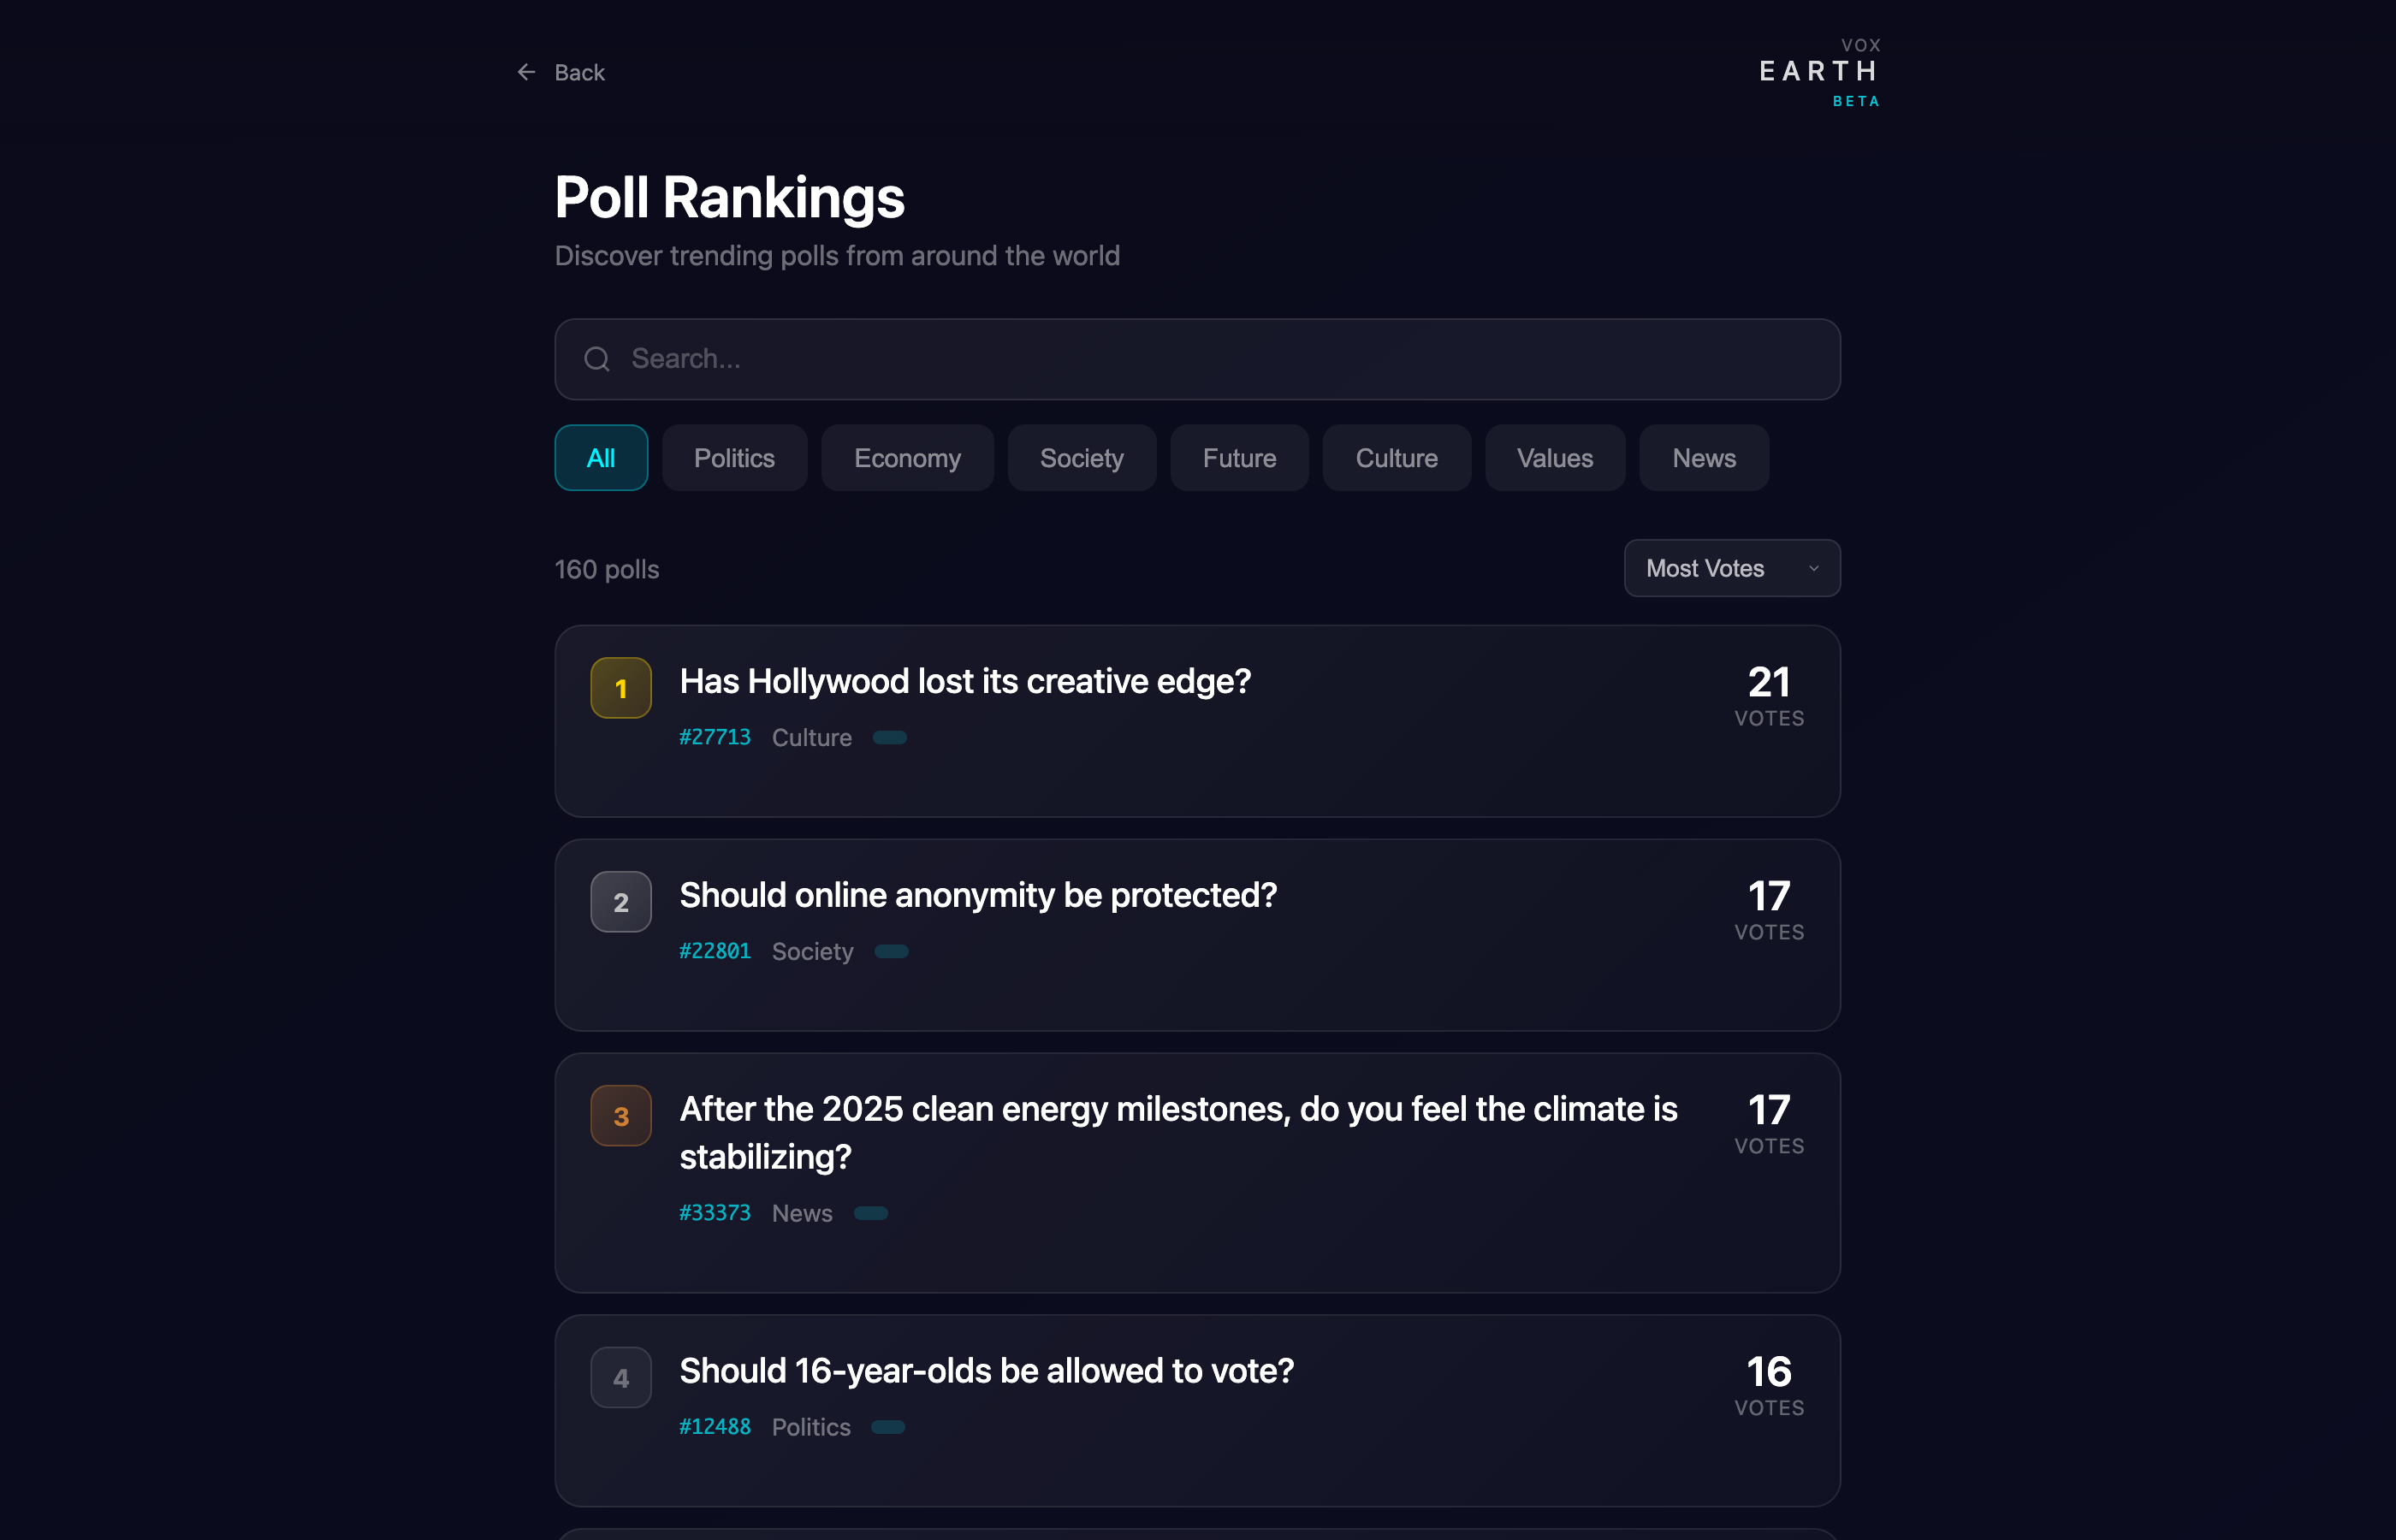Image resolution: width=2396 pixels, height=1540 pixels.
Task: Select the Values filter chip
Action: (1554, 457)
